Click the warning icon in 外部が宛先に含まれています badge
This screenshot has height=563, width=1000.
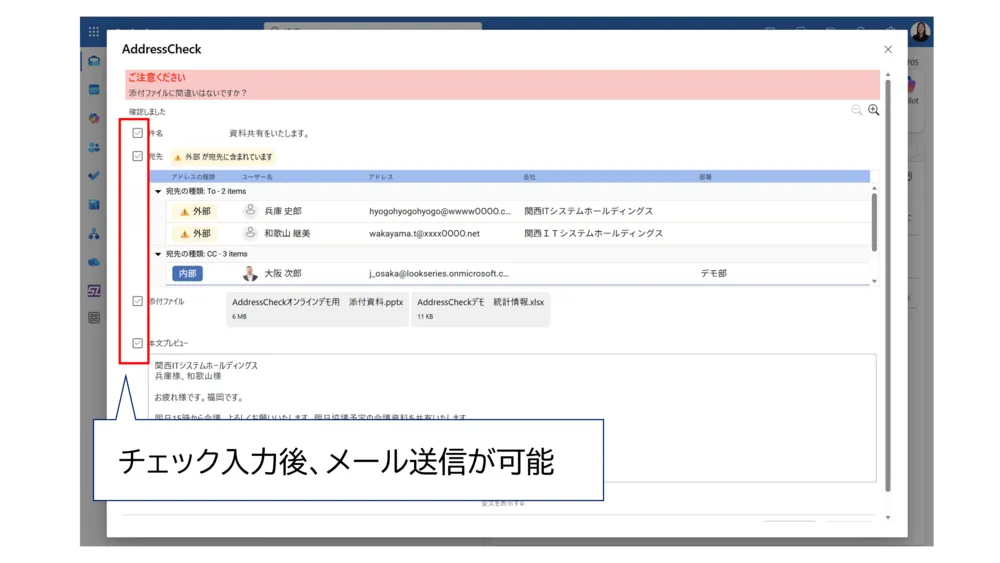click(x=177, y=157)
